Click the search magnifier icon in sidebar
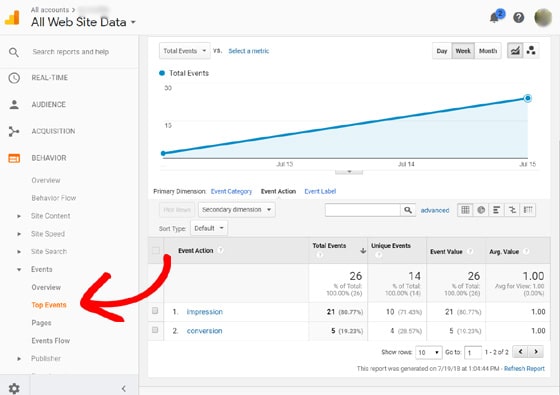Viewport: 560px width, 395px height. 14,52
